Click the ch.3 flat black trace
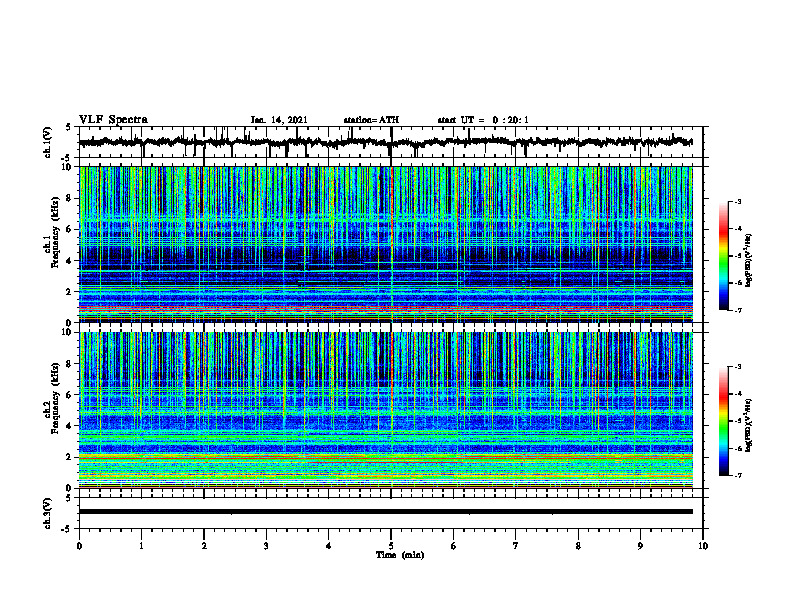 [385, 512]
